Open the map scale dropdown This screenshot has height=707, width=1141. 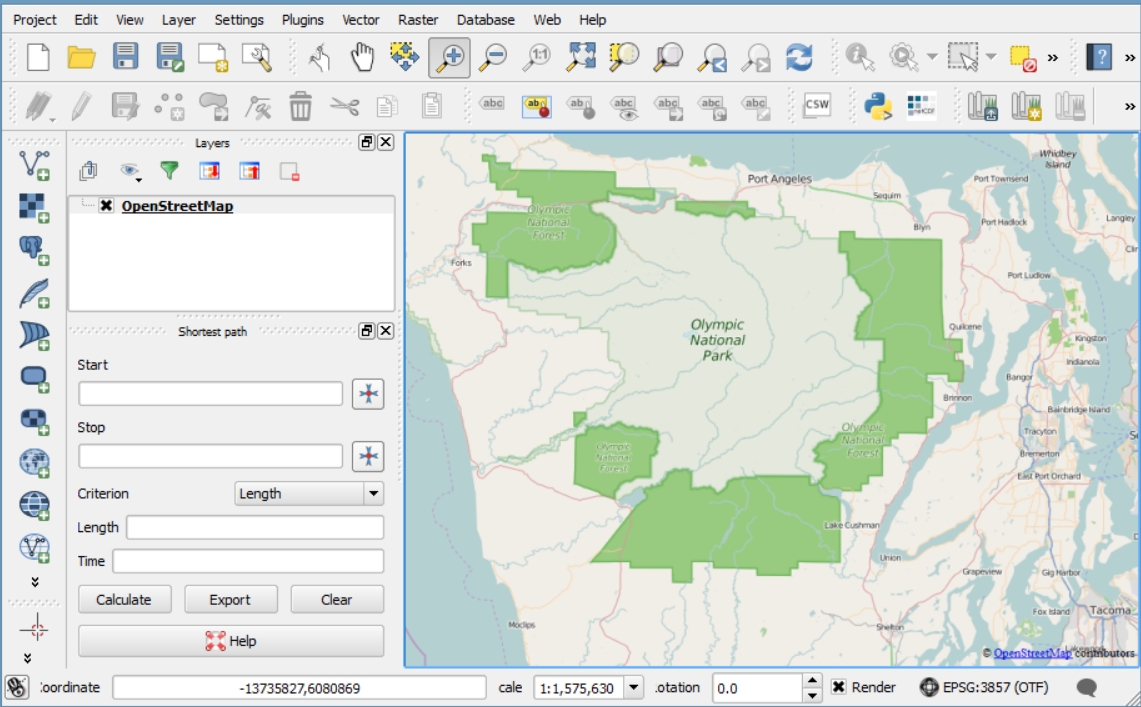(633, 688)
